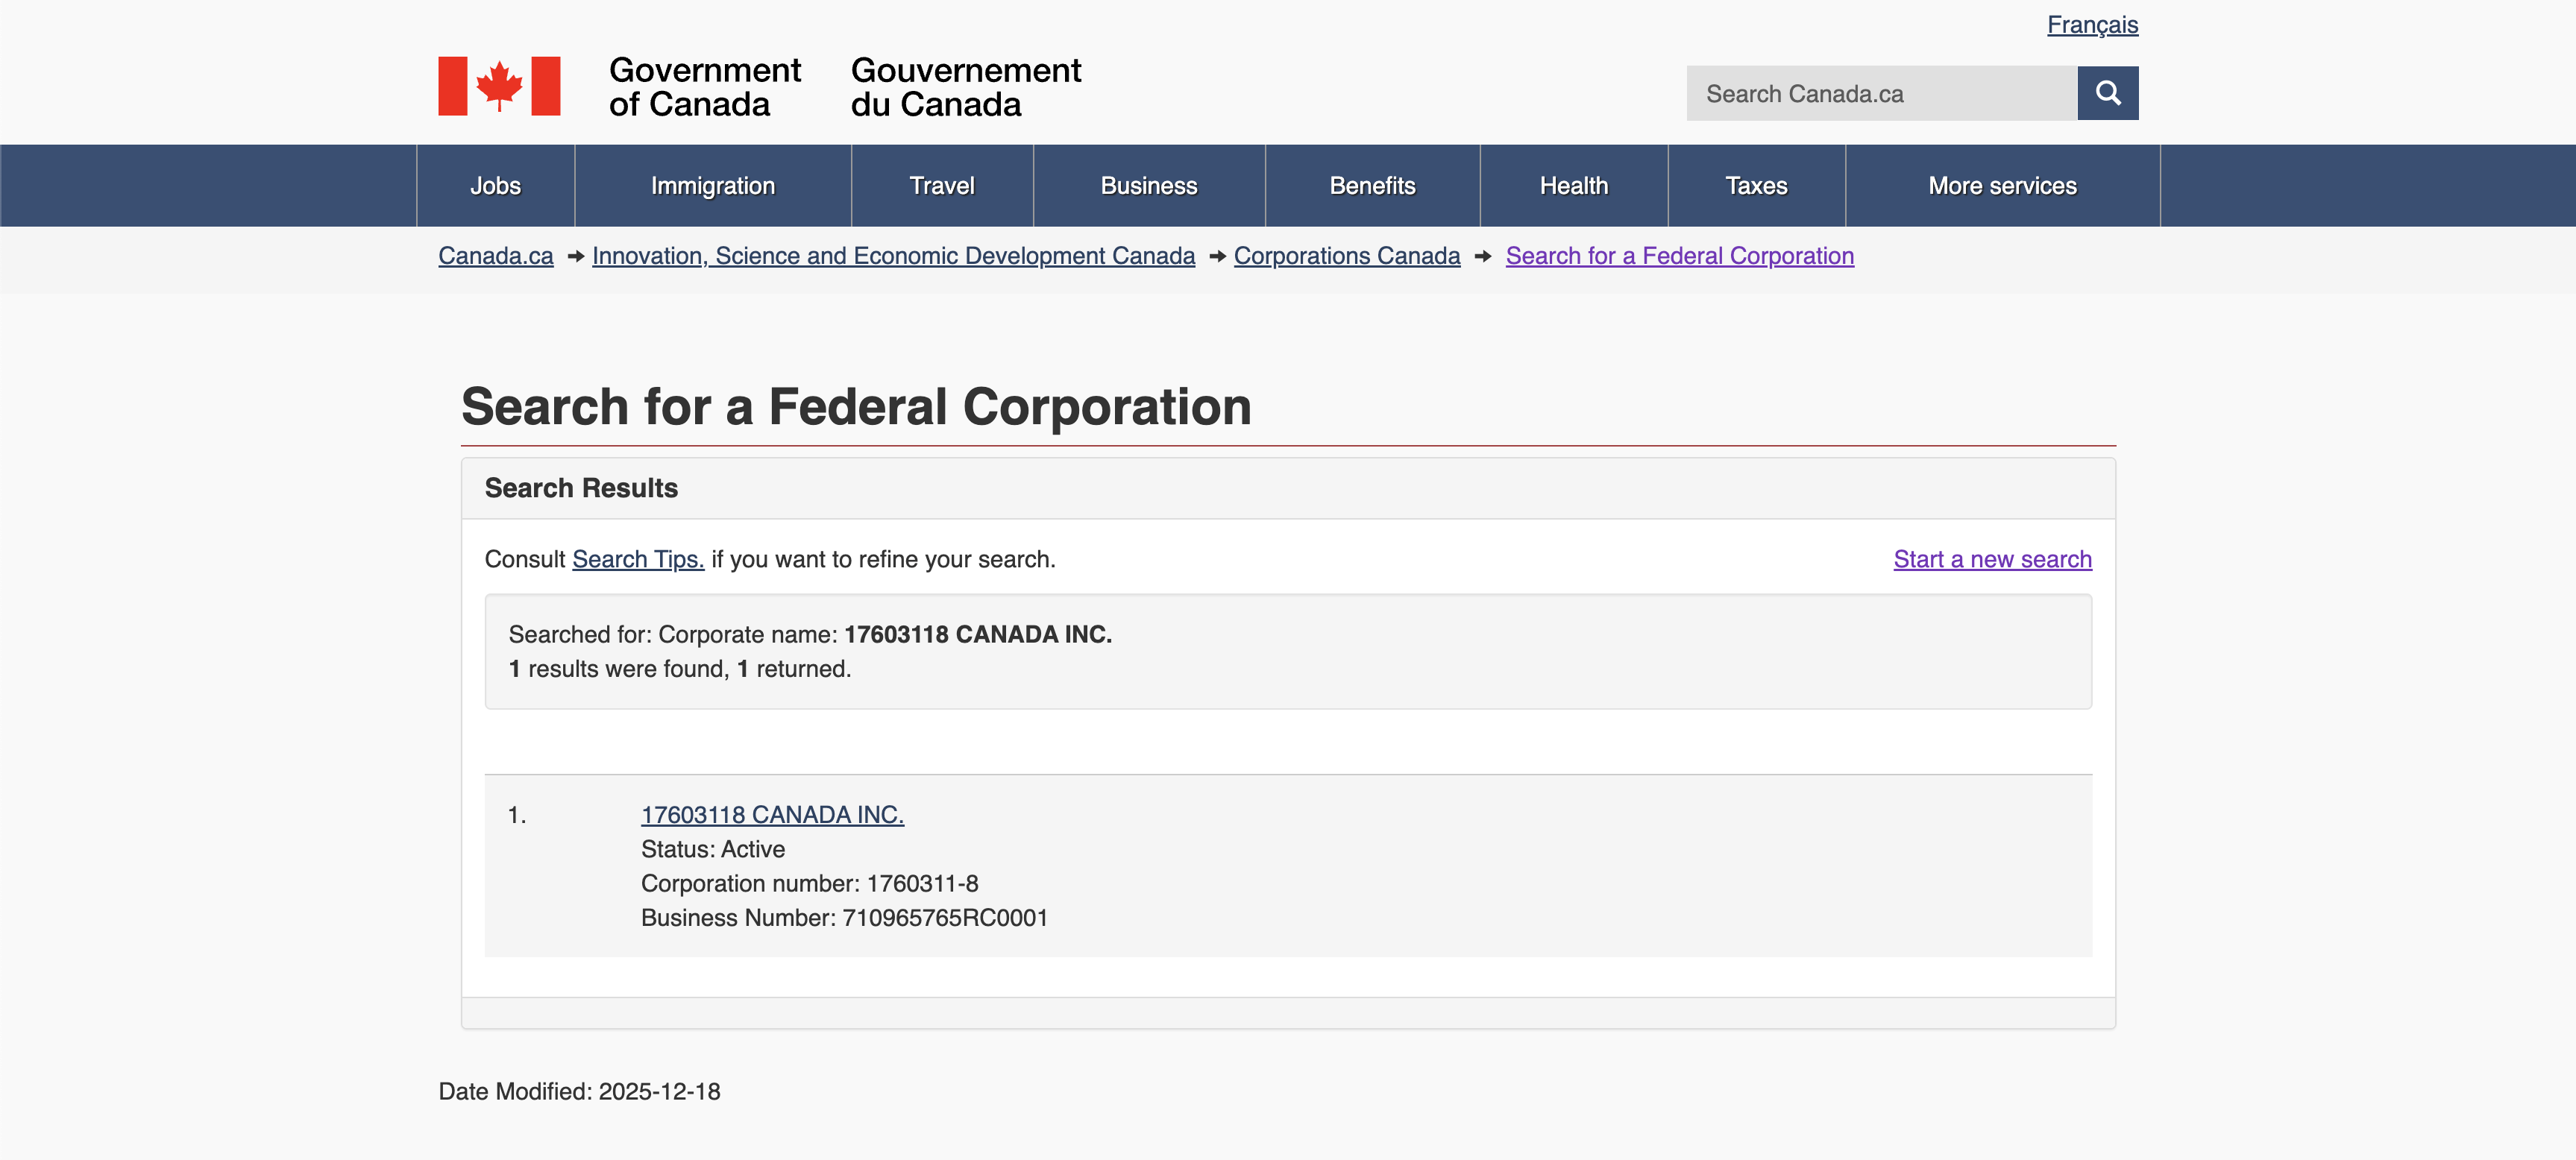Open the Search Tips link
Viewport: 2576px width, 1160px height.
[x=637, y=559]
